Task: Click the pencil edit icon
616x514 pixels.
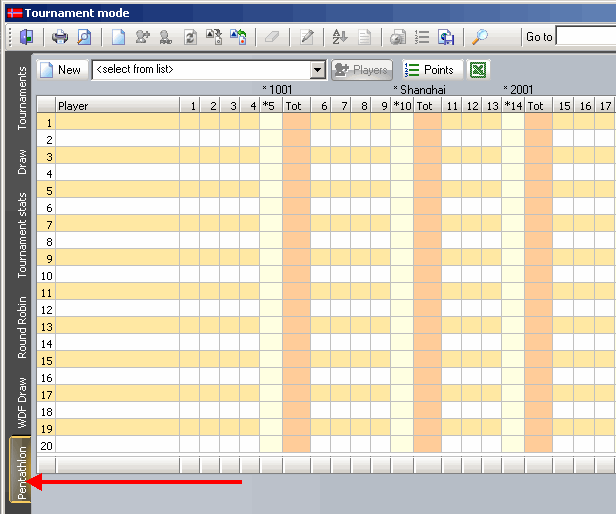Action: 307,37
